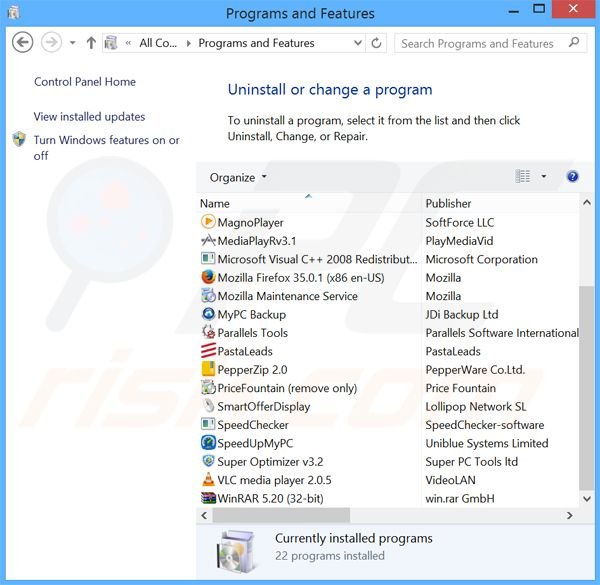The image size is (600, 585).
Task: Click publisher VideoLAN
Action: coord(450,480)
